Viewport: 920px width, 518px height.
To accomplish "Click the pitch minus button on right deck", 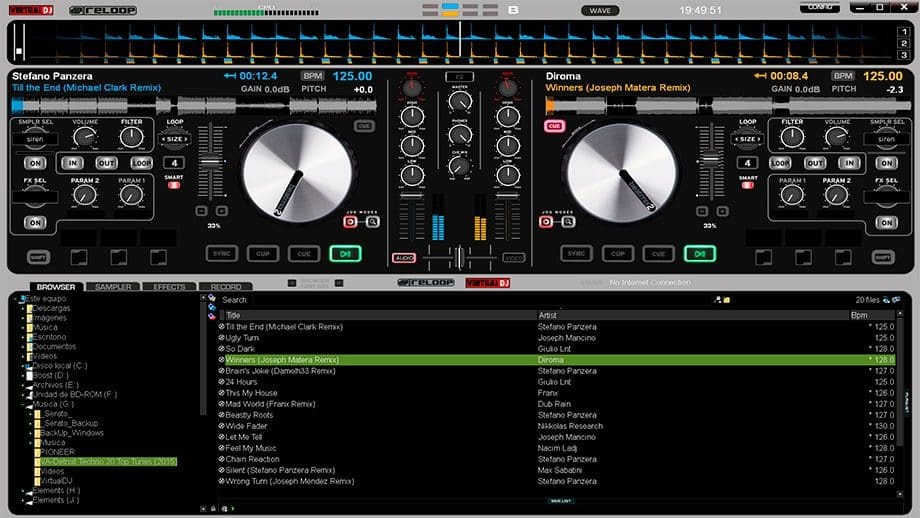I will tap(702, 211).
